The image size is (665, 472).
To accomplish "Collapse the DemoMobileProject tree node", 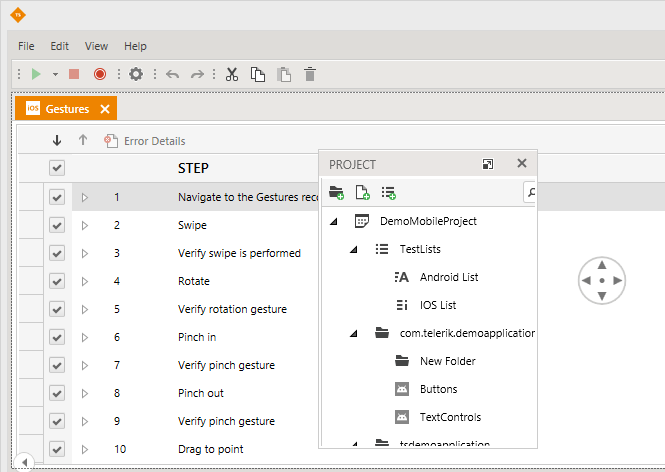I will click(x=333, y=221).
